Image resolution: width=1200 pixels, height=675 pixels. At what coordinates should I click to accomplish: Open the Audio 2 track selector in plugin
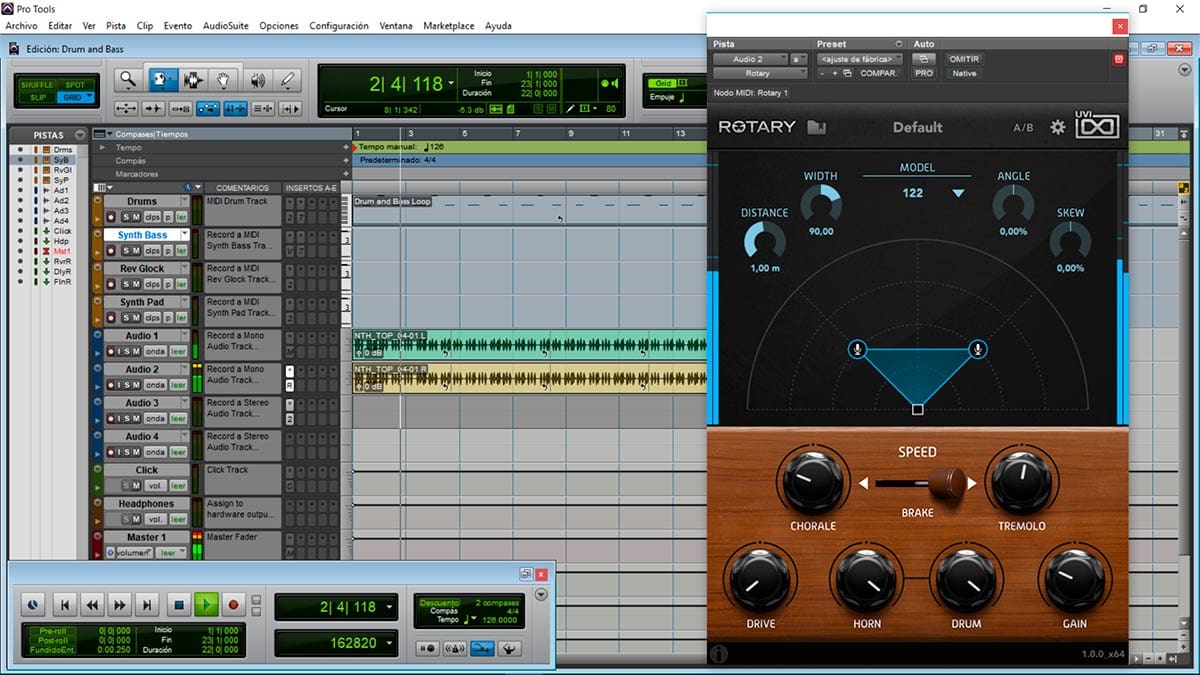click(750, 59)
